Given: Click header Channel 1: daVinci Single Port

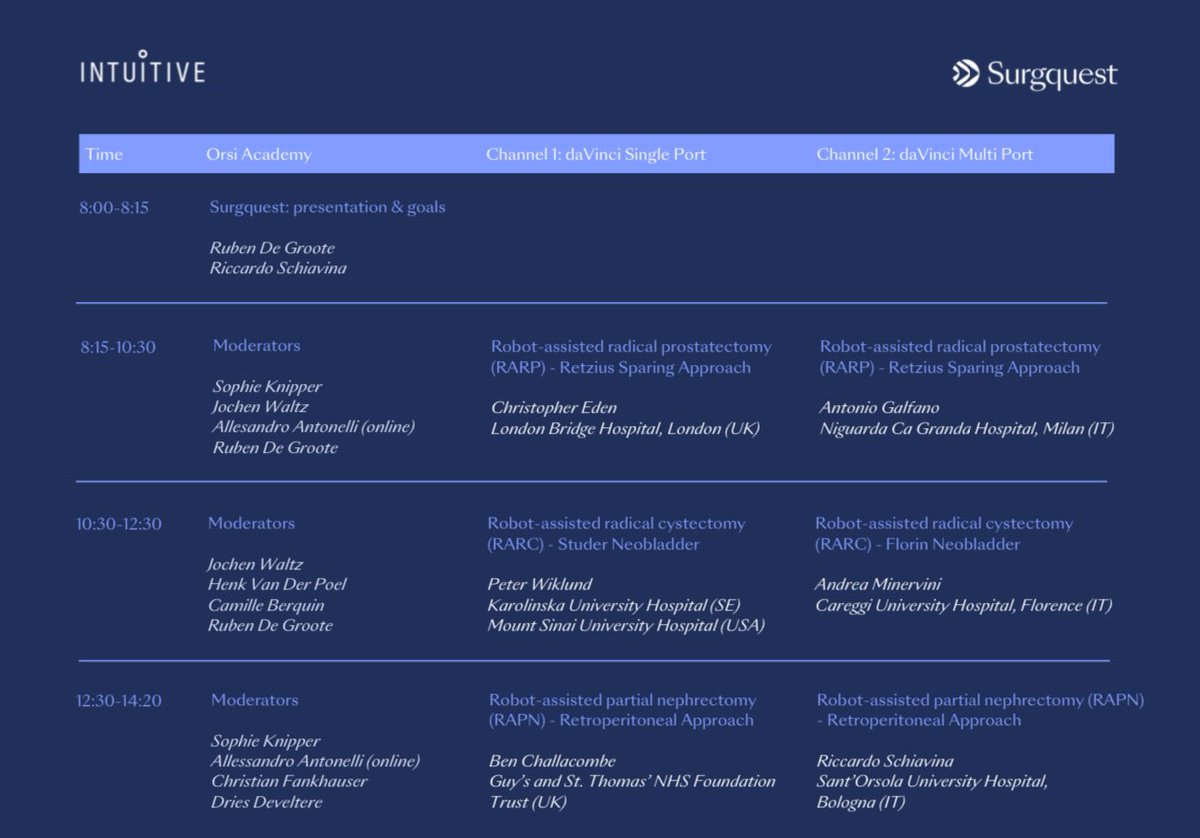Looking at the screenshot, I should tap(596, 154).
